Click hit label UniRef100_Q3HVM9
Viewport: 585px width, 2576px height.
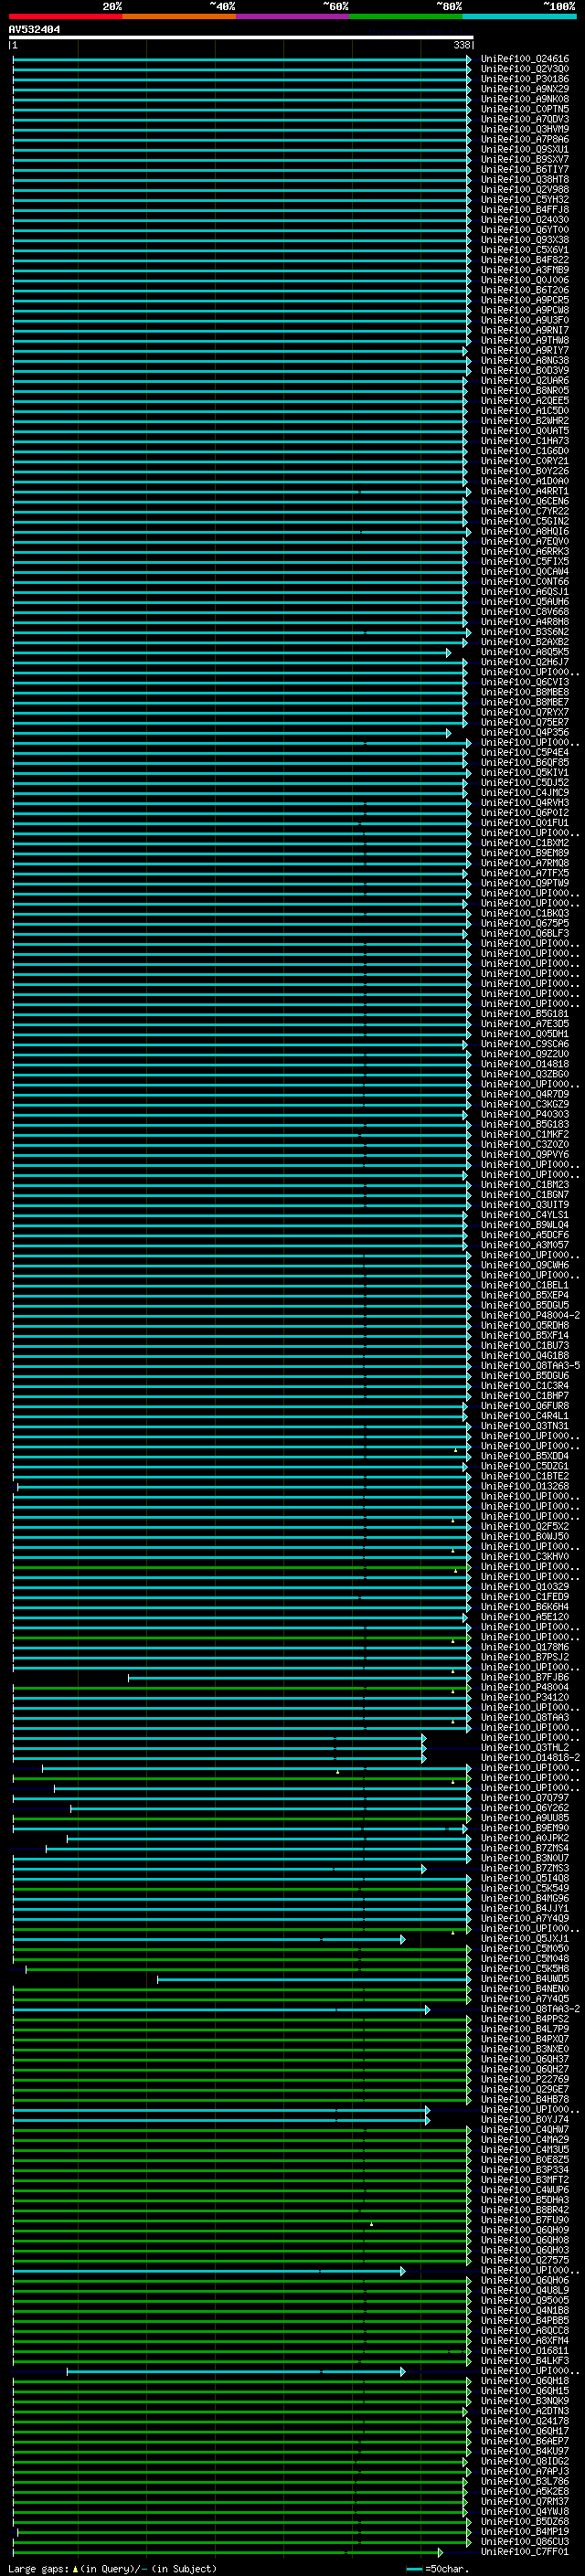click(525, 129)
